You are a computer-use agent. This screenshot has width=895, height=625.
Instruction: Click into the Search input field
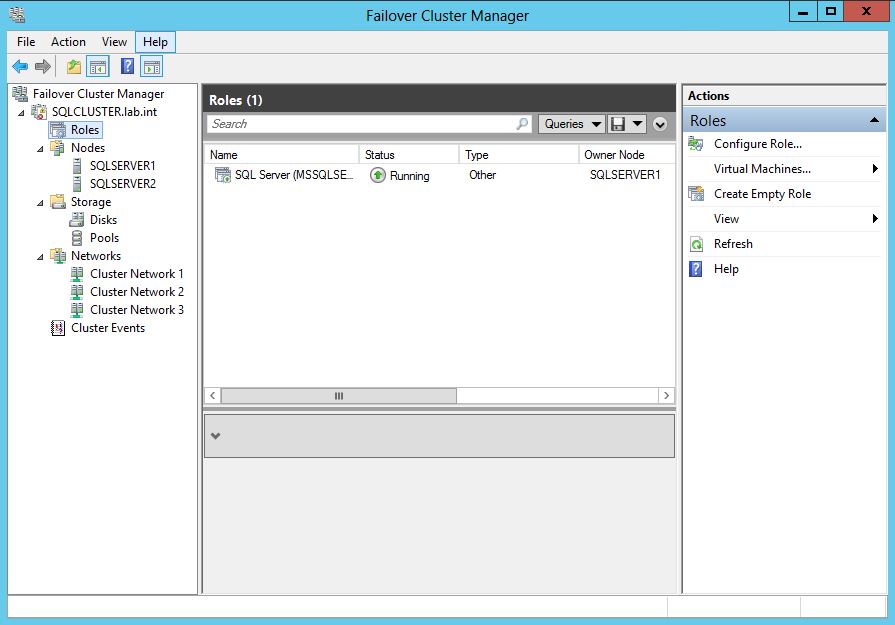click(x=369, y=124)
